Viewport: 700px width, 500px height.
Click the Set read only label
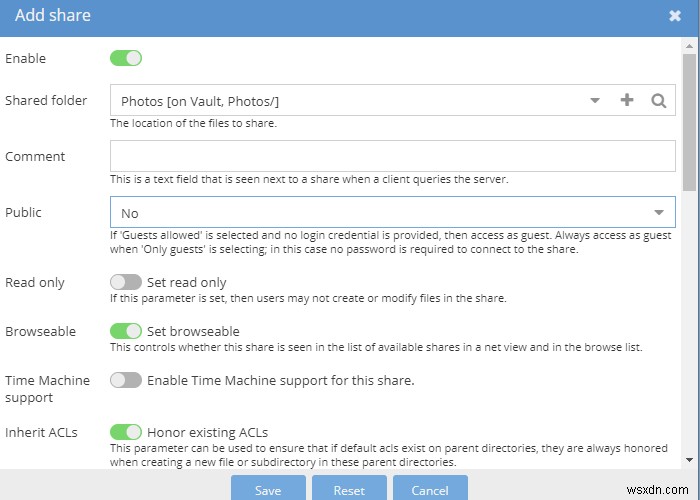(187, 282)
